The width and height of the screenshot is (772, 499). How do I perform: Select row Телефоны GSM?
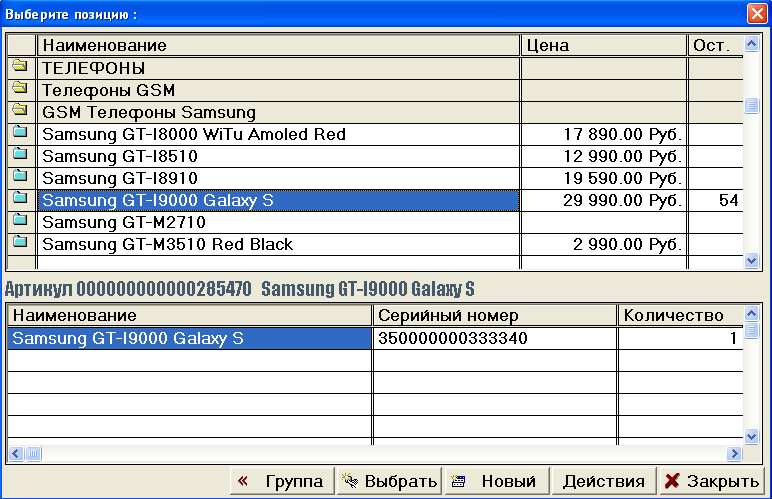point(279,90)
